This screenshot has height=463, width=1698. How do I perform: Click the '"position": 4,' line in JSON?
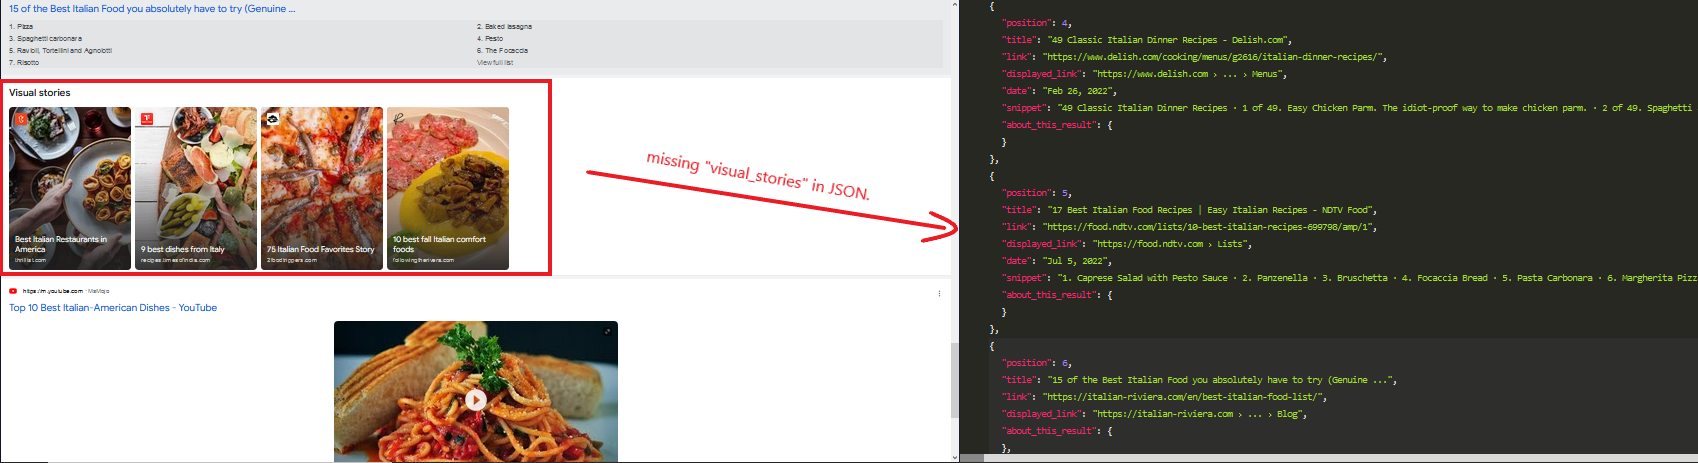pos(1037,23)
